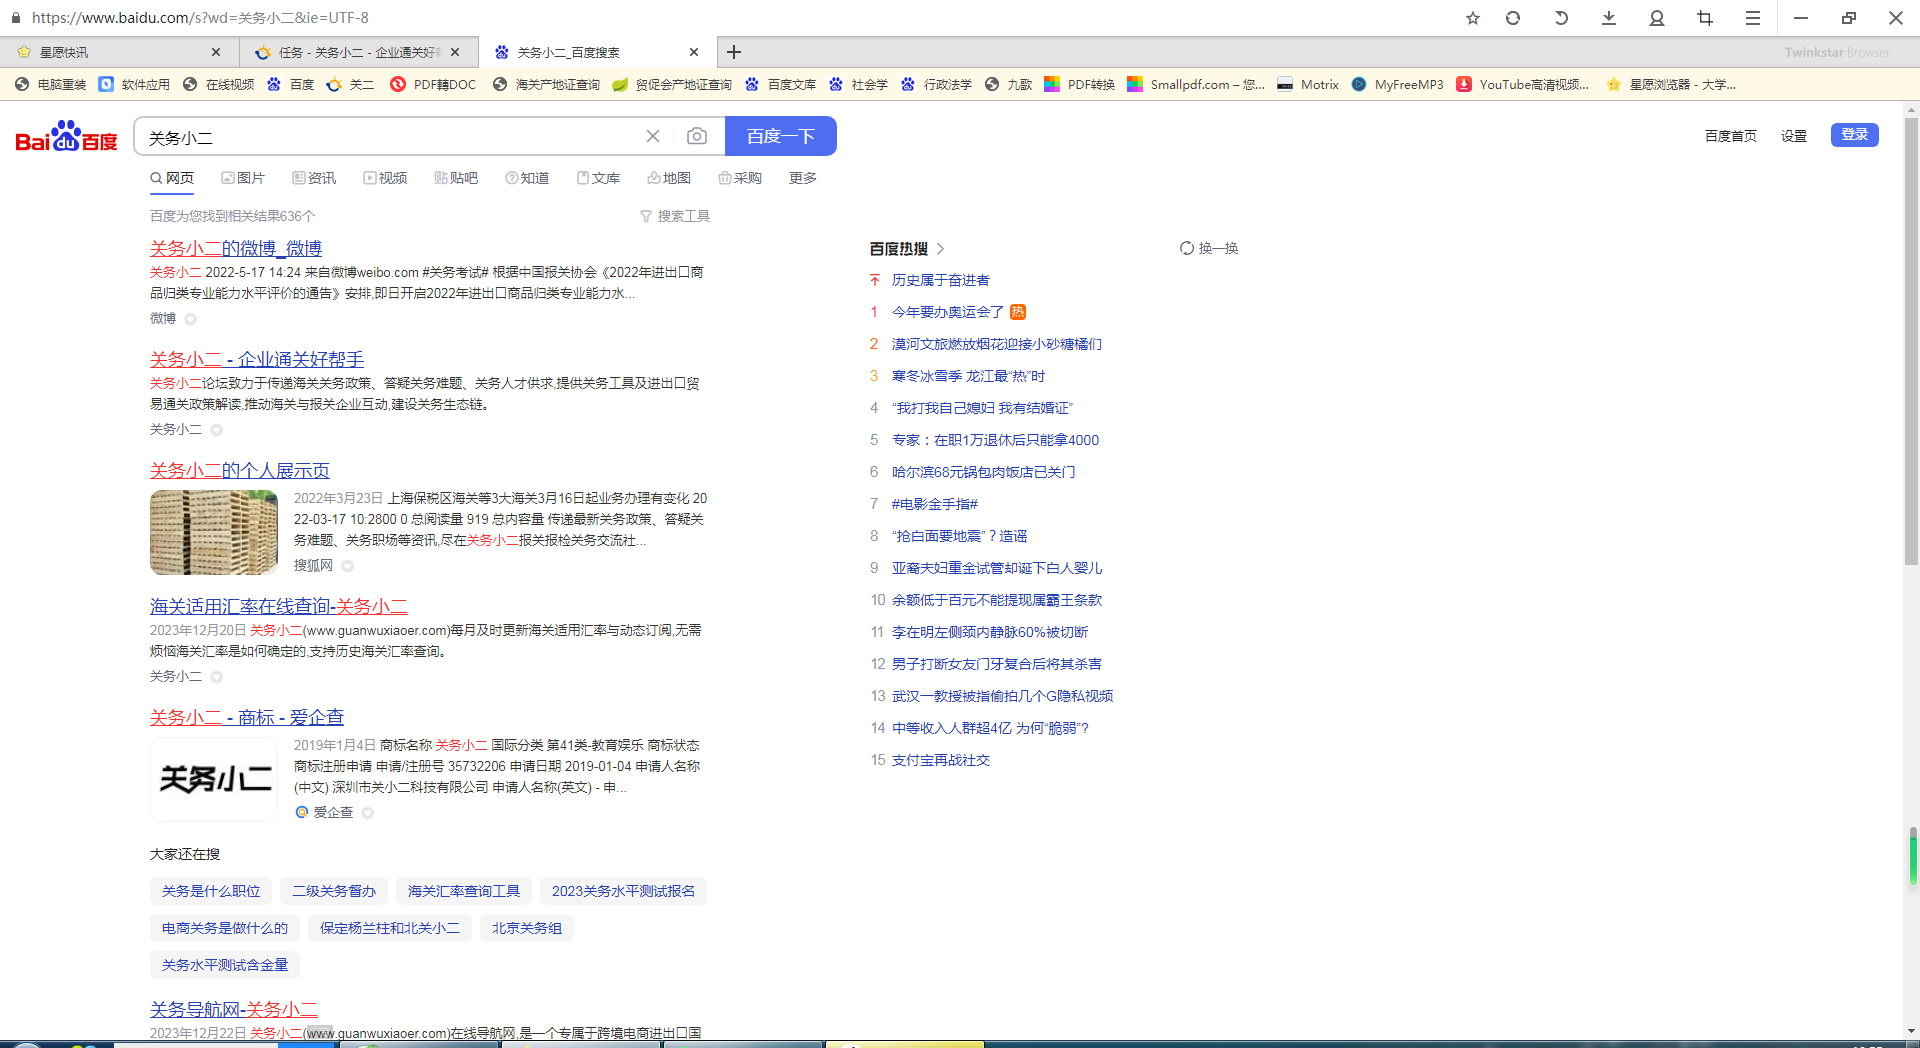Select the 文库 search category
1920x1048 pixels.
click(x=598, y=178)
